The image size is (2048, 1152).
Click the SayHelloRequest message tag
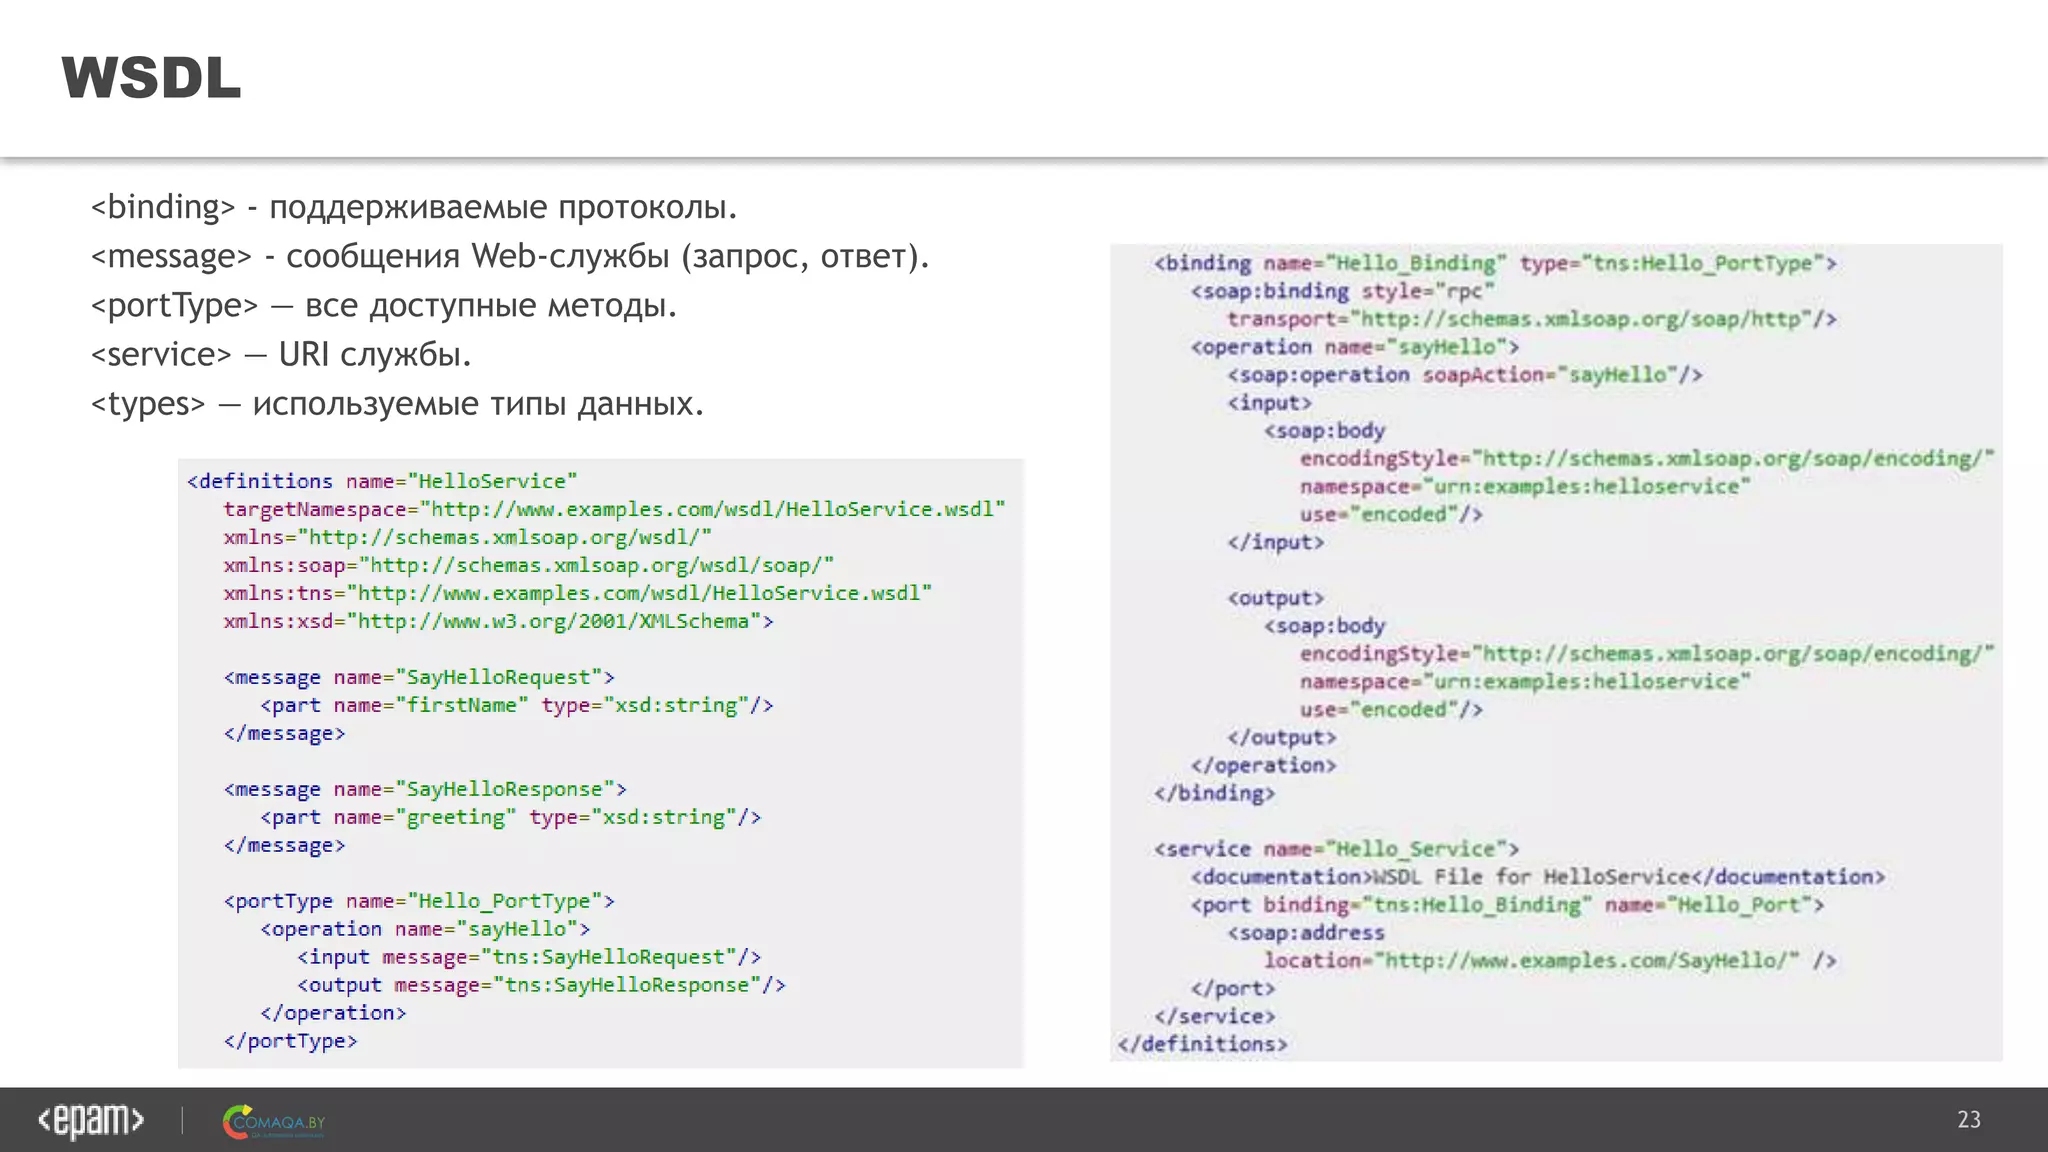pos(418,677)
